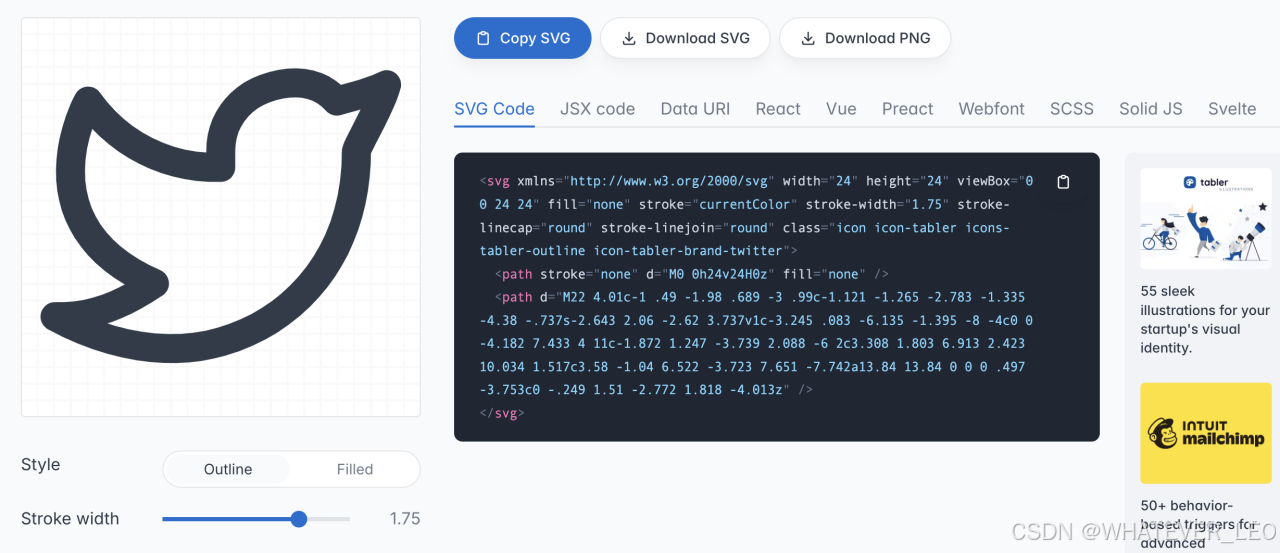This screenshot has width=1280, height=553.
Task: Choose the Outline style option
Action: point(228,469)
